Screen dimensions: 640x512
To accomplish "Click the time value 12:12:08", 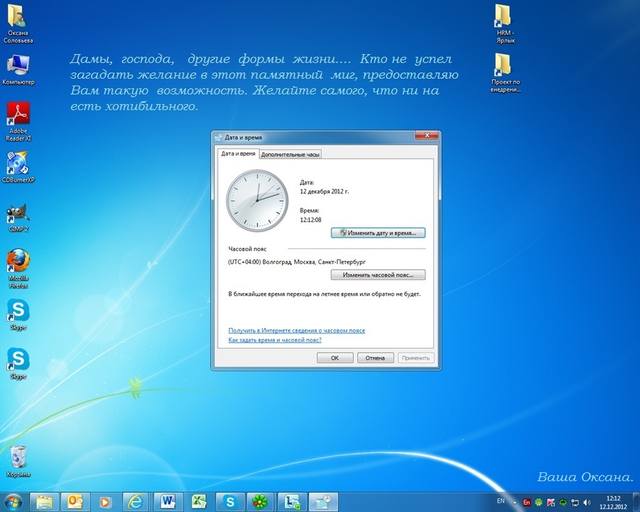I will (311, 220).
